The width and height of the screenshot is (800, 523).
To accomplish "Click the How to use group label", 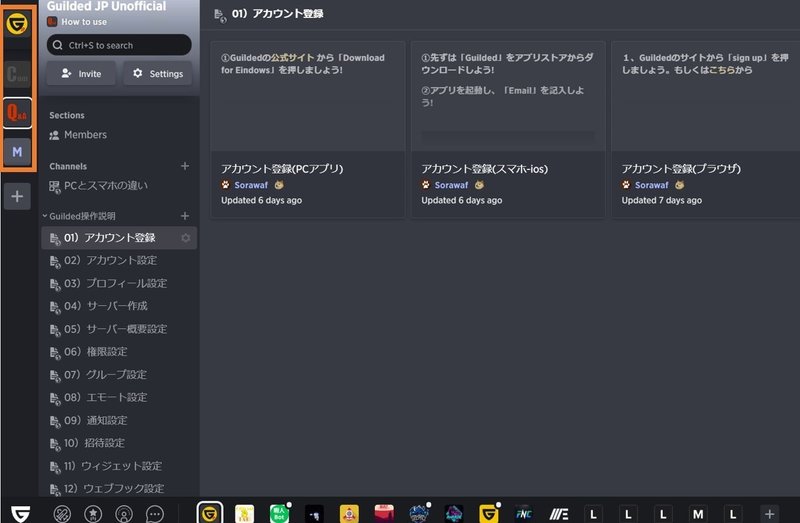I will click(84, 22).
